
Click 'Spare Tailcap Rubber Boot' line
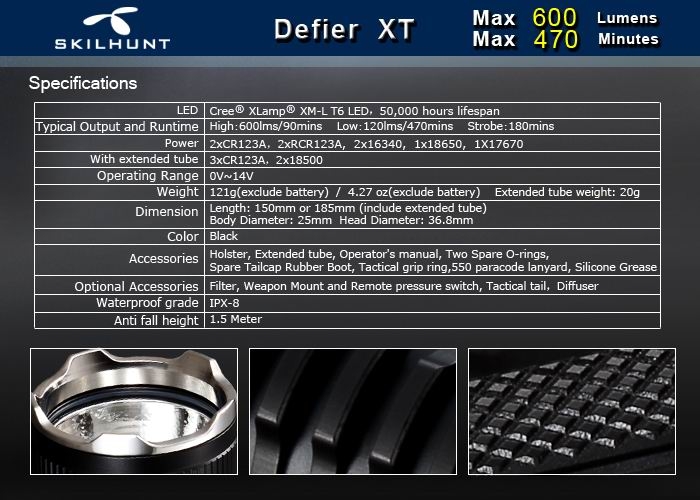click(x=433, y=267)
